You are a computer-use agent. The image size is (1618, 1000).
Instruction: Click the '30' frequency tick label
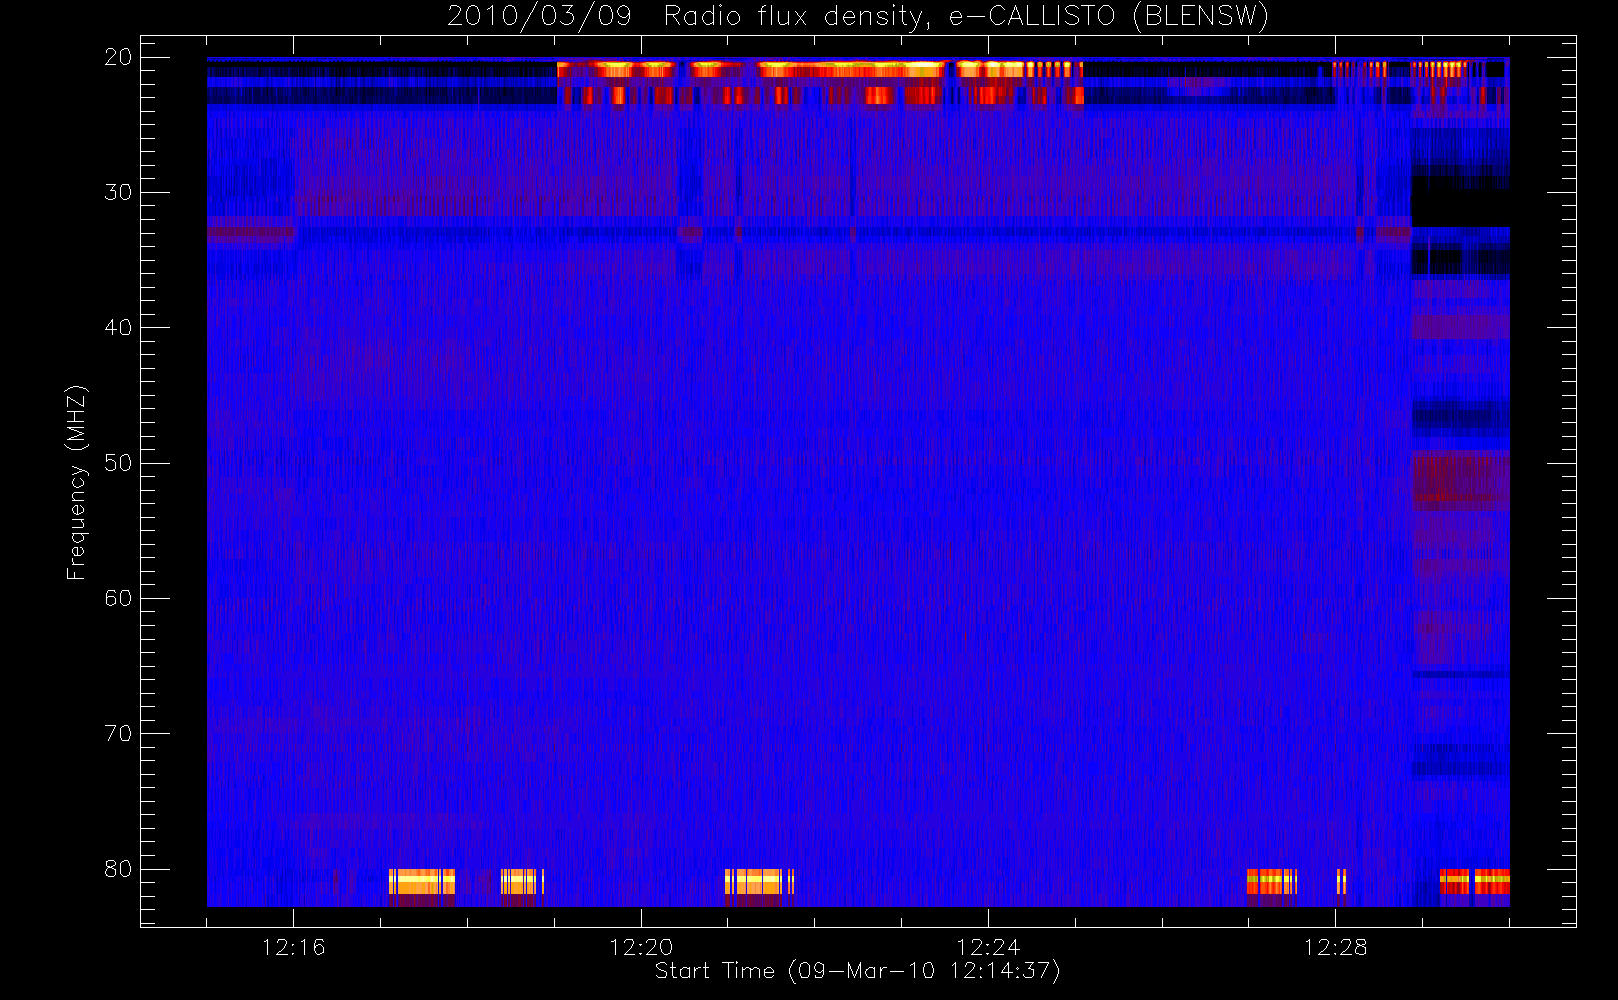[118, 192]
